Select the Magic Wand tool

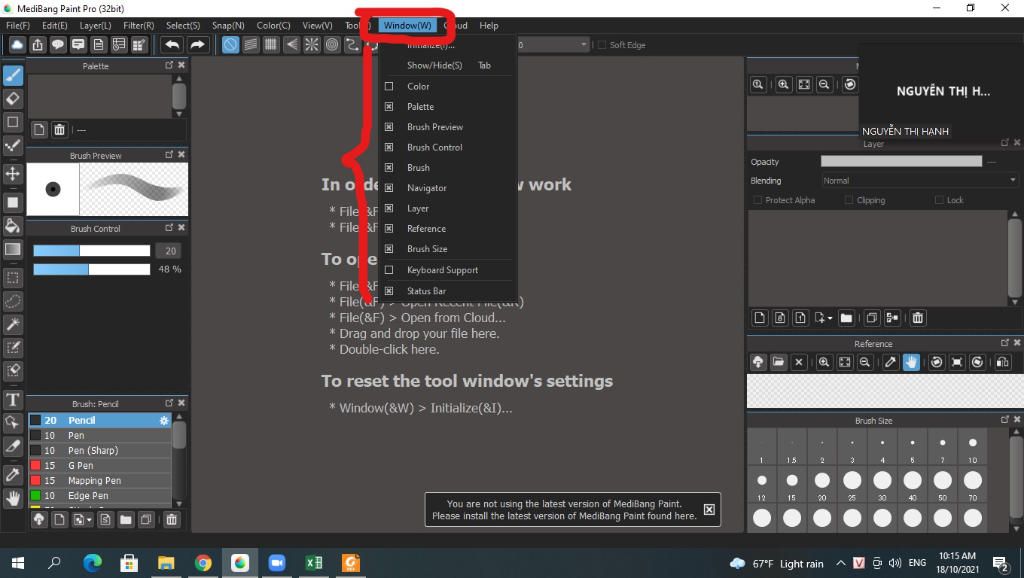tap(12, 324)
